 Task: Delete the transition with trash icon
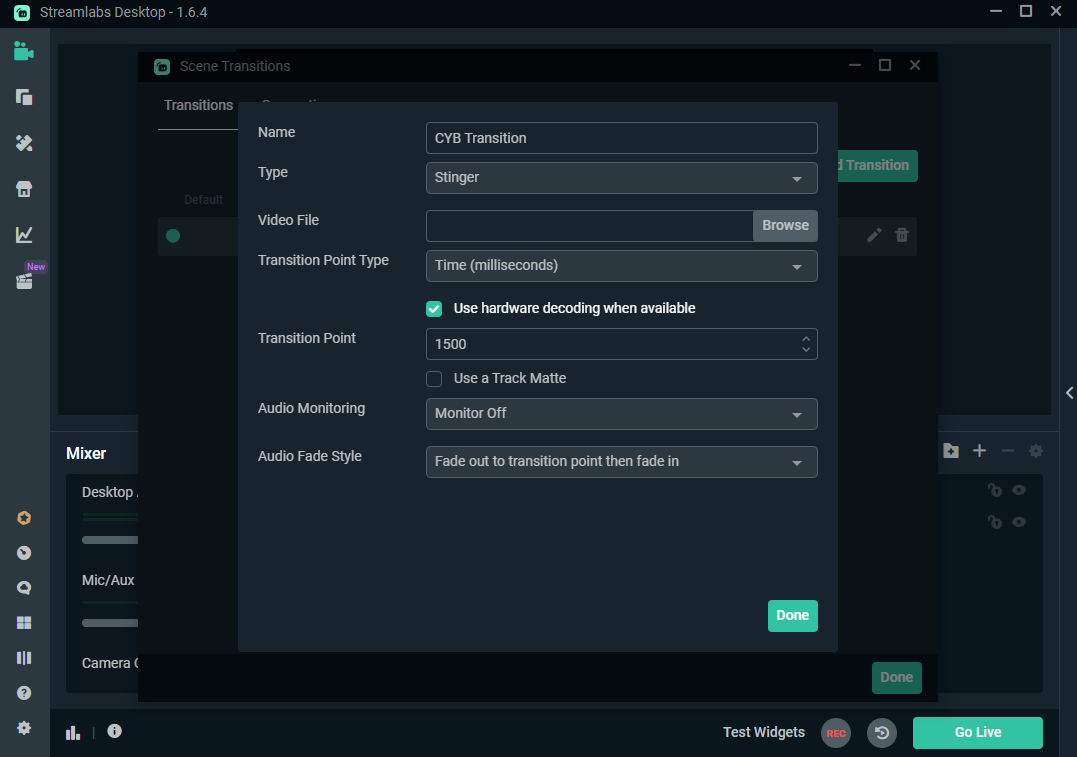pos(902,235)
